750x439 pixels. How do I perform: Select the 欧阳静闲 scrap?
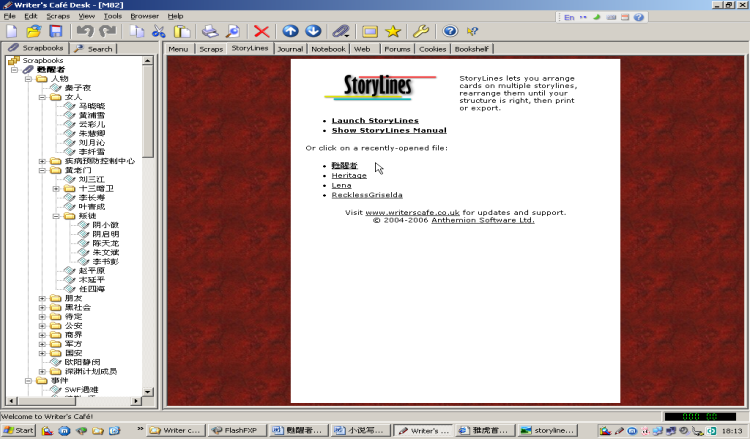[x=82, y=362]
